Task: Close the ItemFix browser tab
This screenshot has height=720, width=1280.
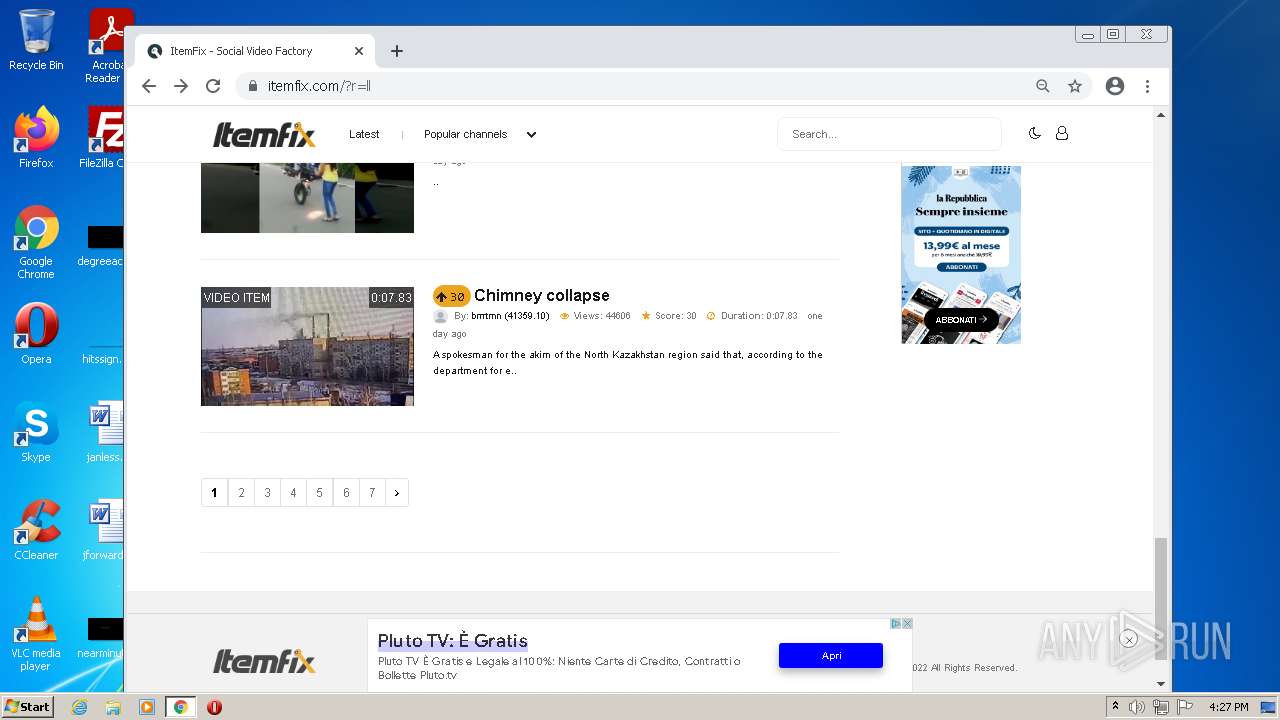Action: point(359,51)
